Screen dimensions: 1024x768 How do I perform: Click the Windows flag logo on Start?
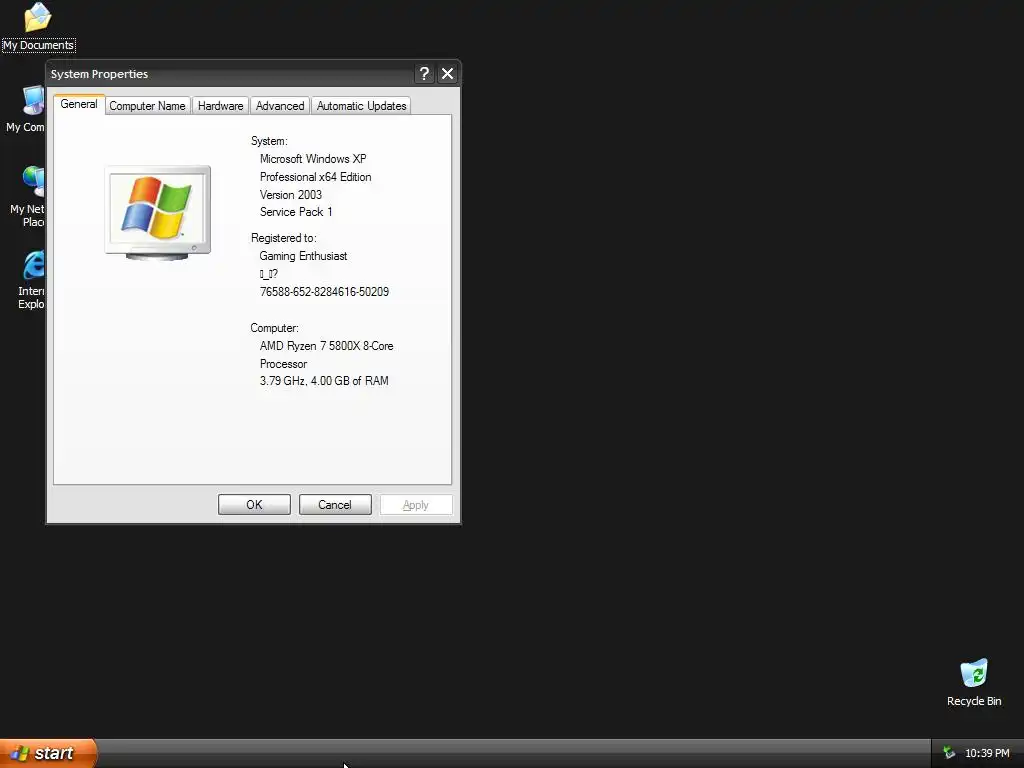[20, 753]
